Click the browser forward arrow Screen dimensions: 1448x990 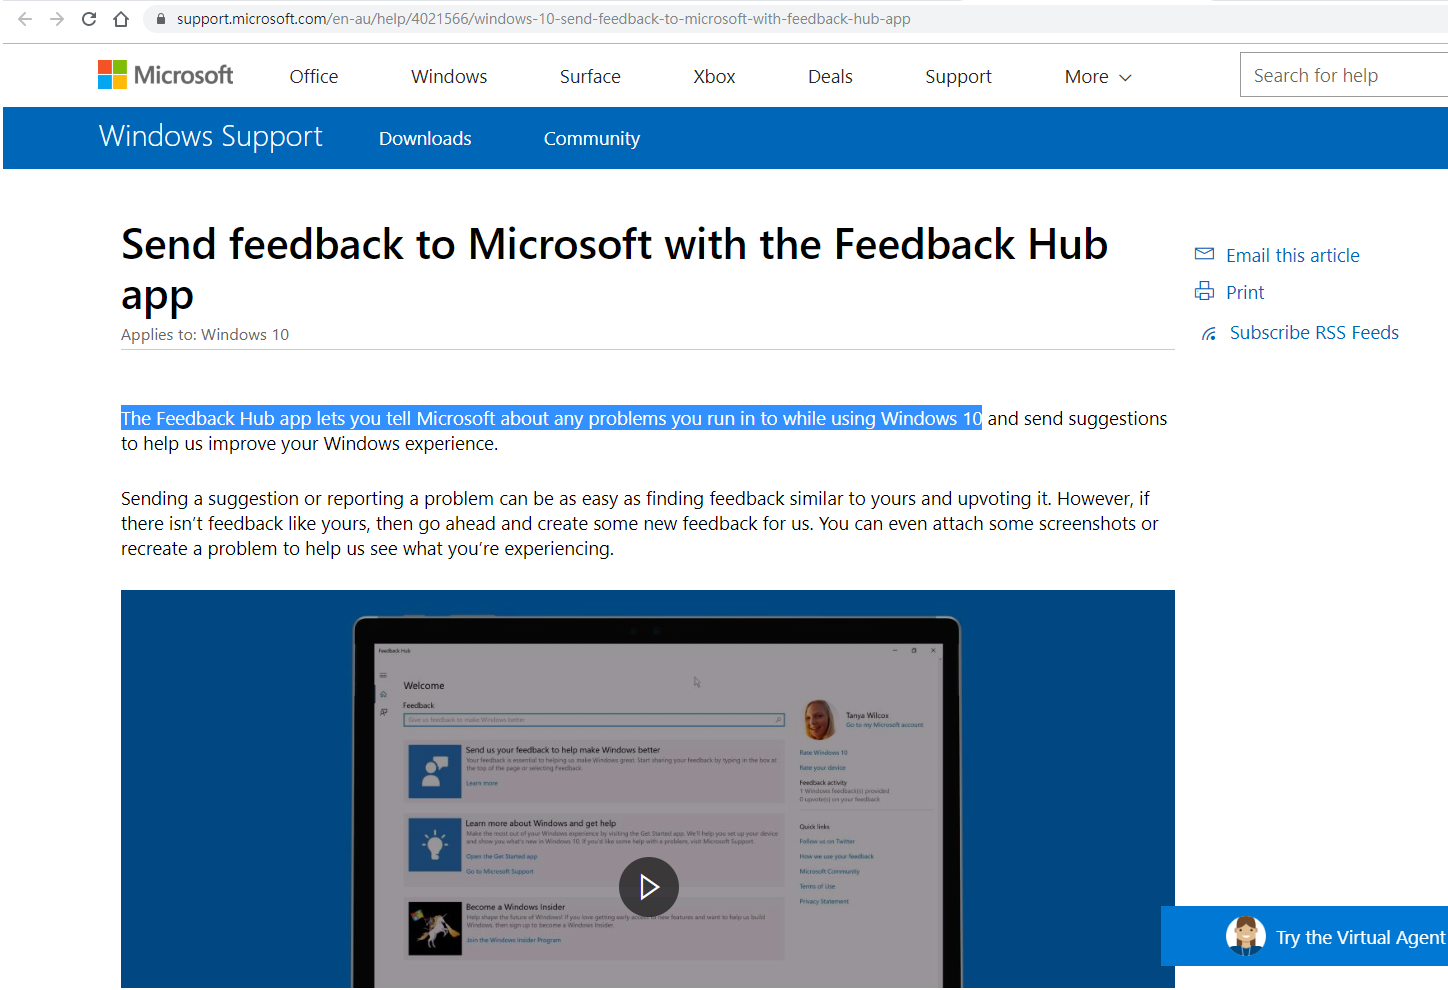tap(57, 19)
